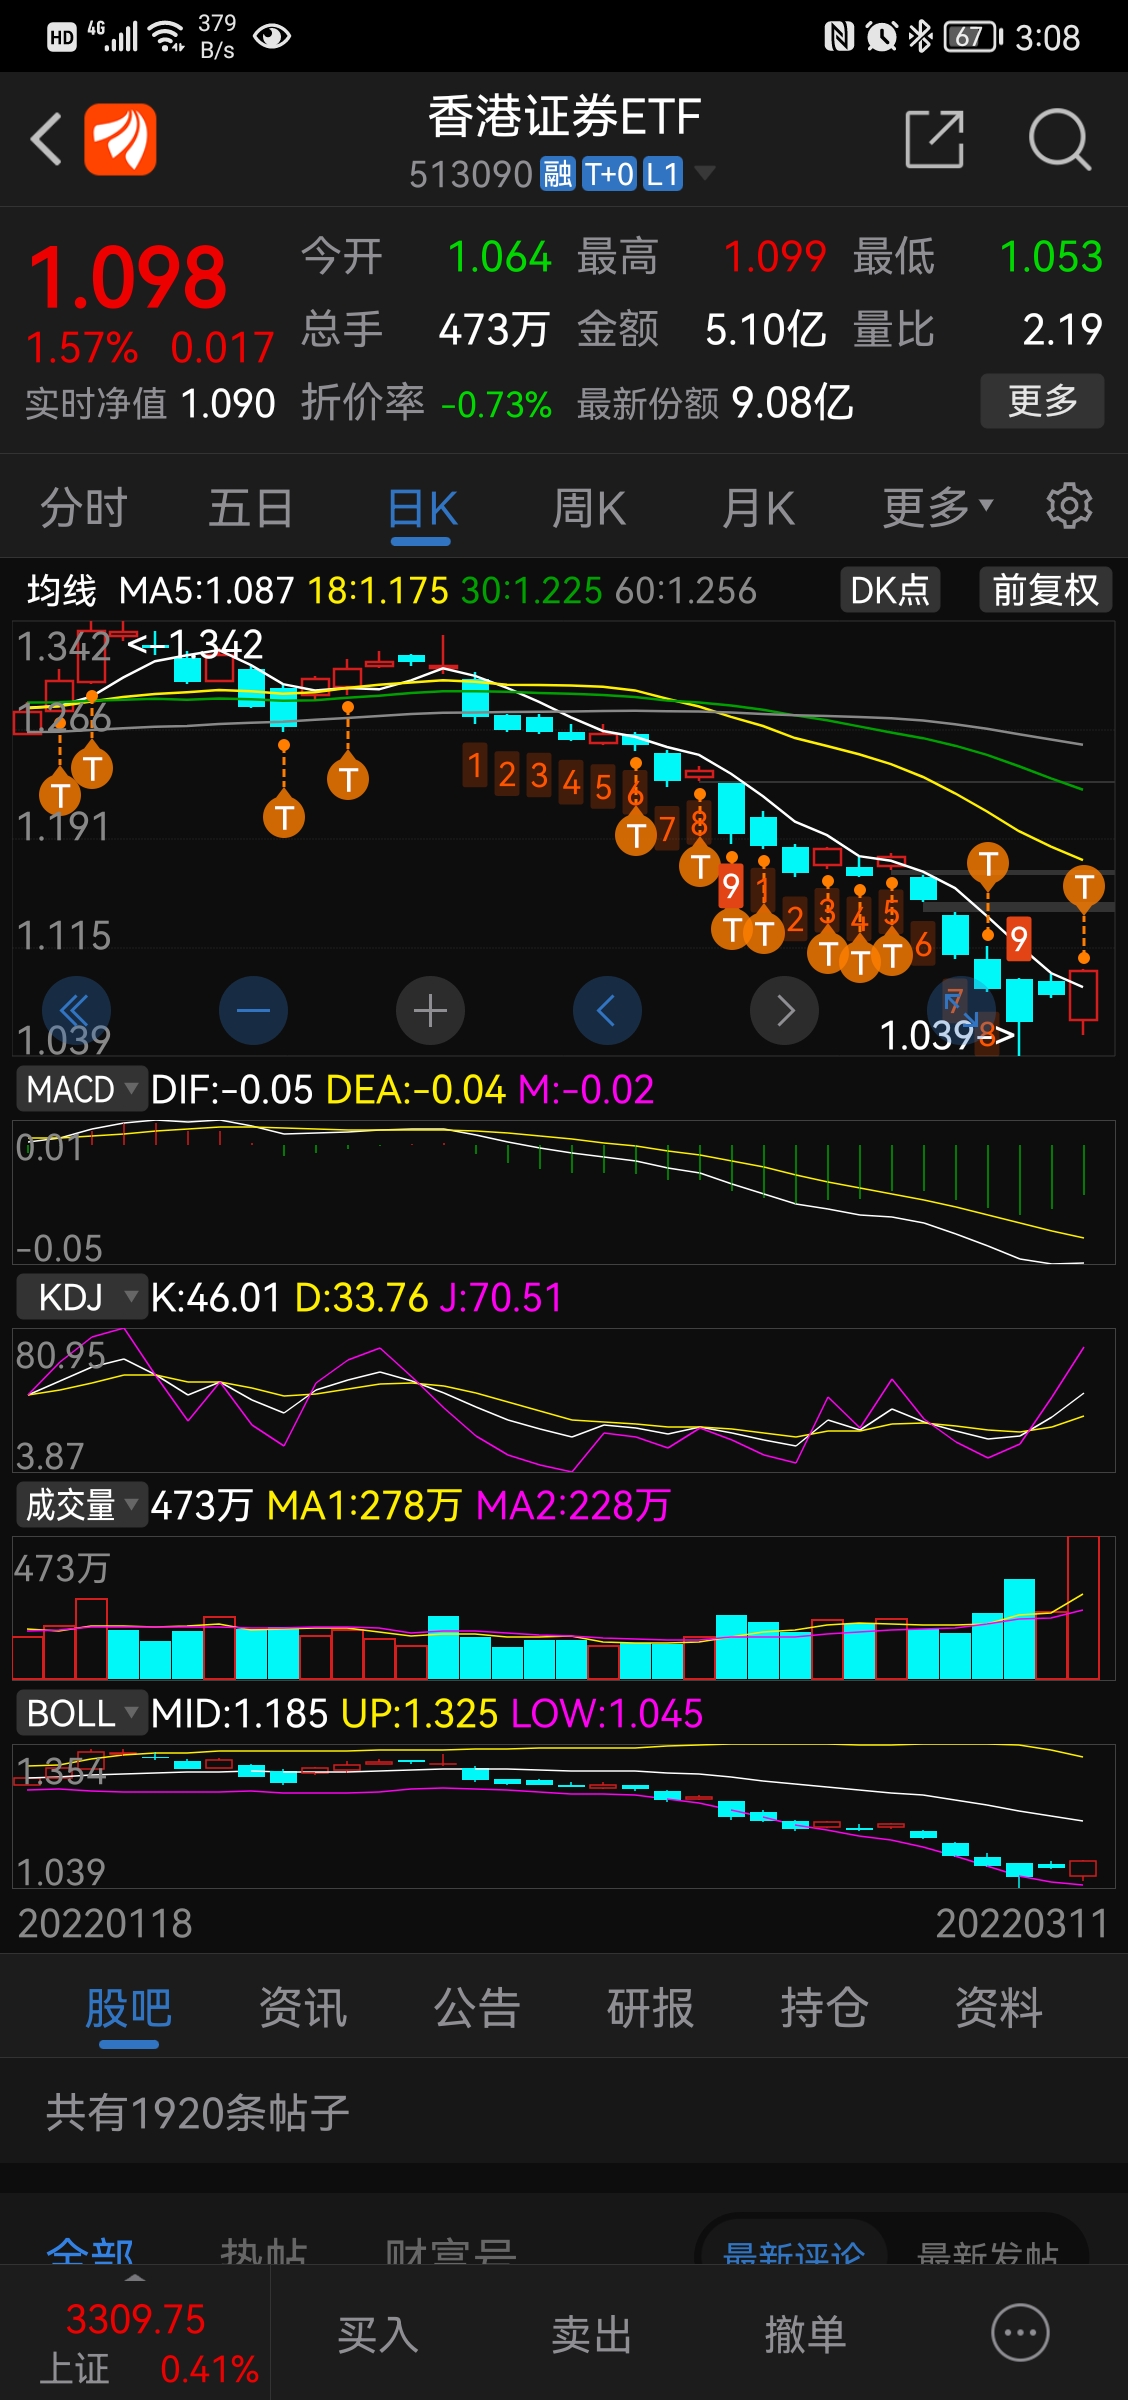The width and height of the screenshot is (1128, 2400).
Task: Open the more options ellipsis icon
Action: tap(1019, 2334)
